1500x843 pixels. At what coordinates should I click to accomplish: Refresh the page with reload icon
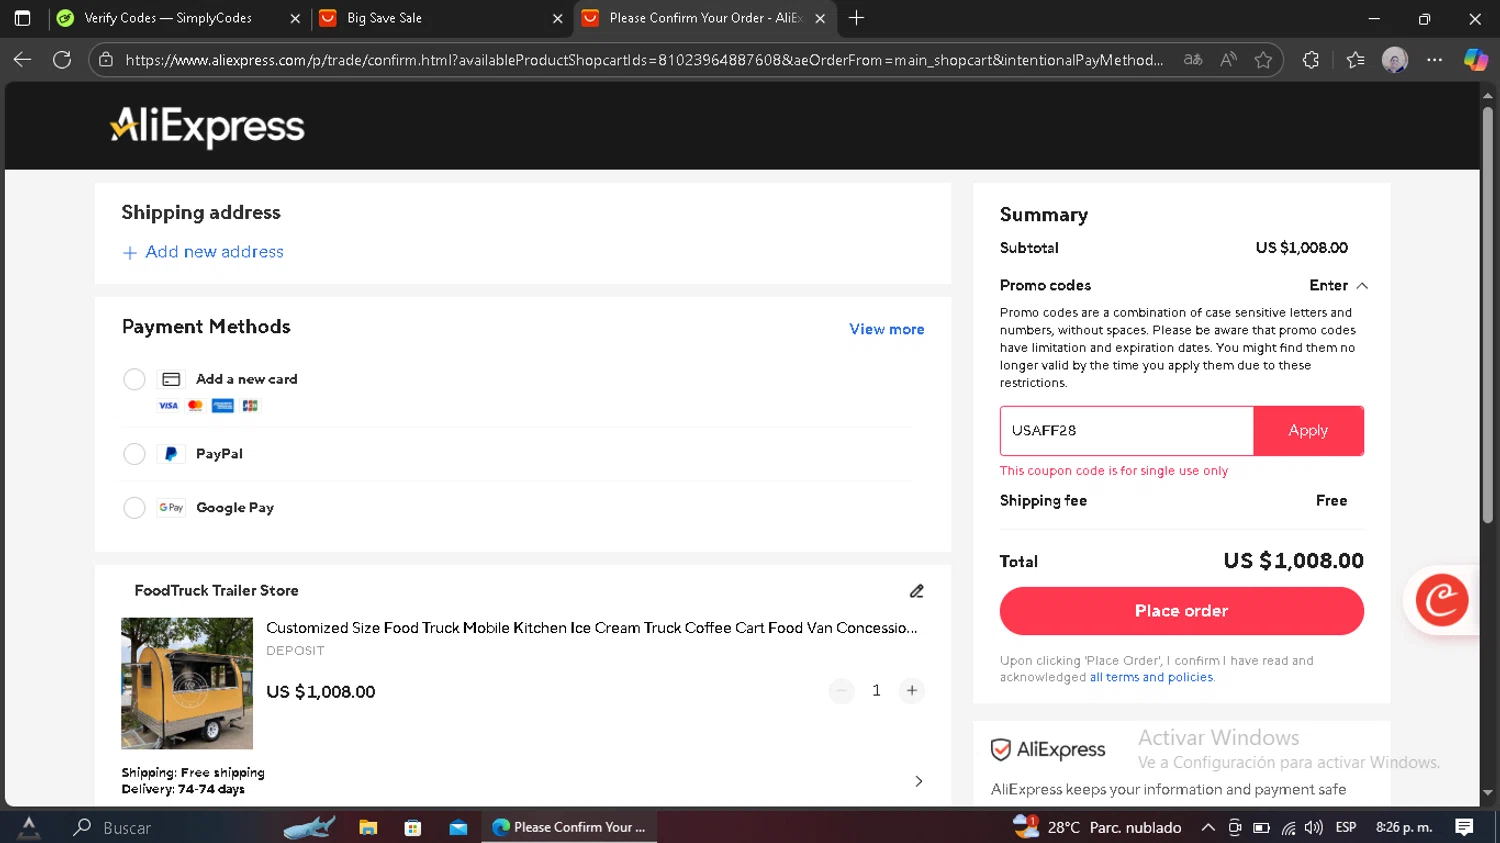[x=62, y=60]
